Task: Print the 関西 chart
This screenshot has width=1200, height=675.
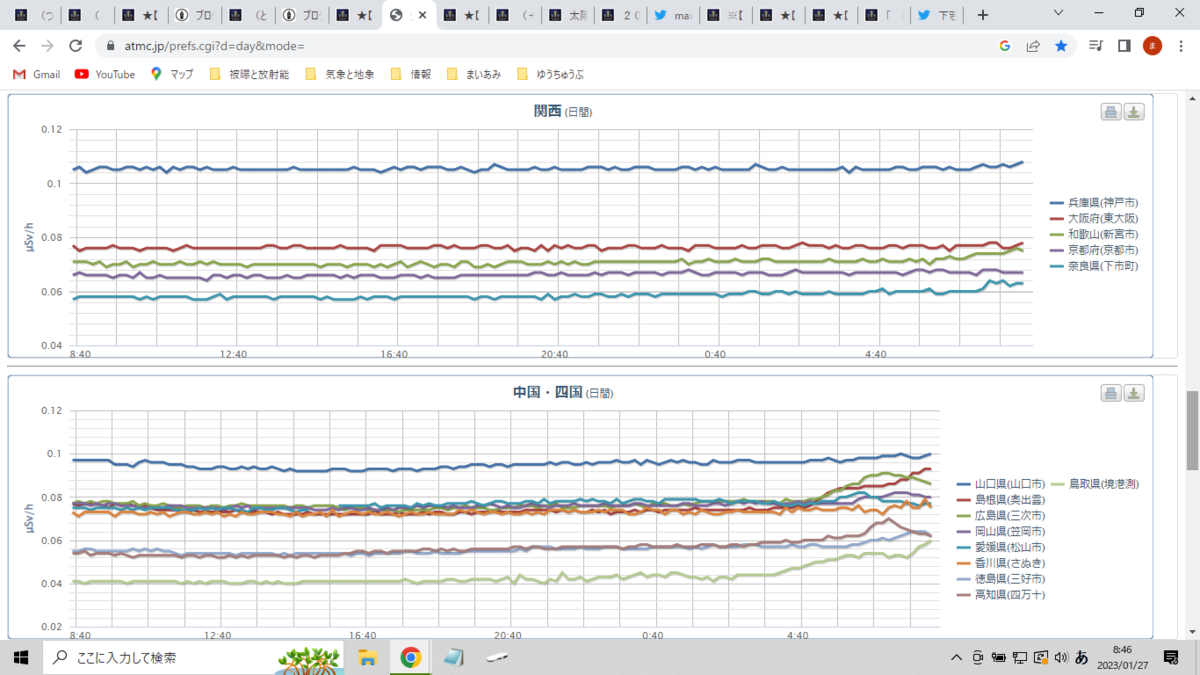Action: (x=1111, y=112)
